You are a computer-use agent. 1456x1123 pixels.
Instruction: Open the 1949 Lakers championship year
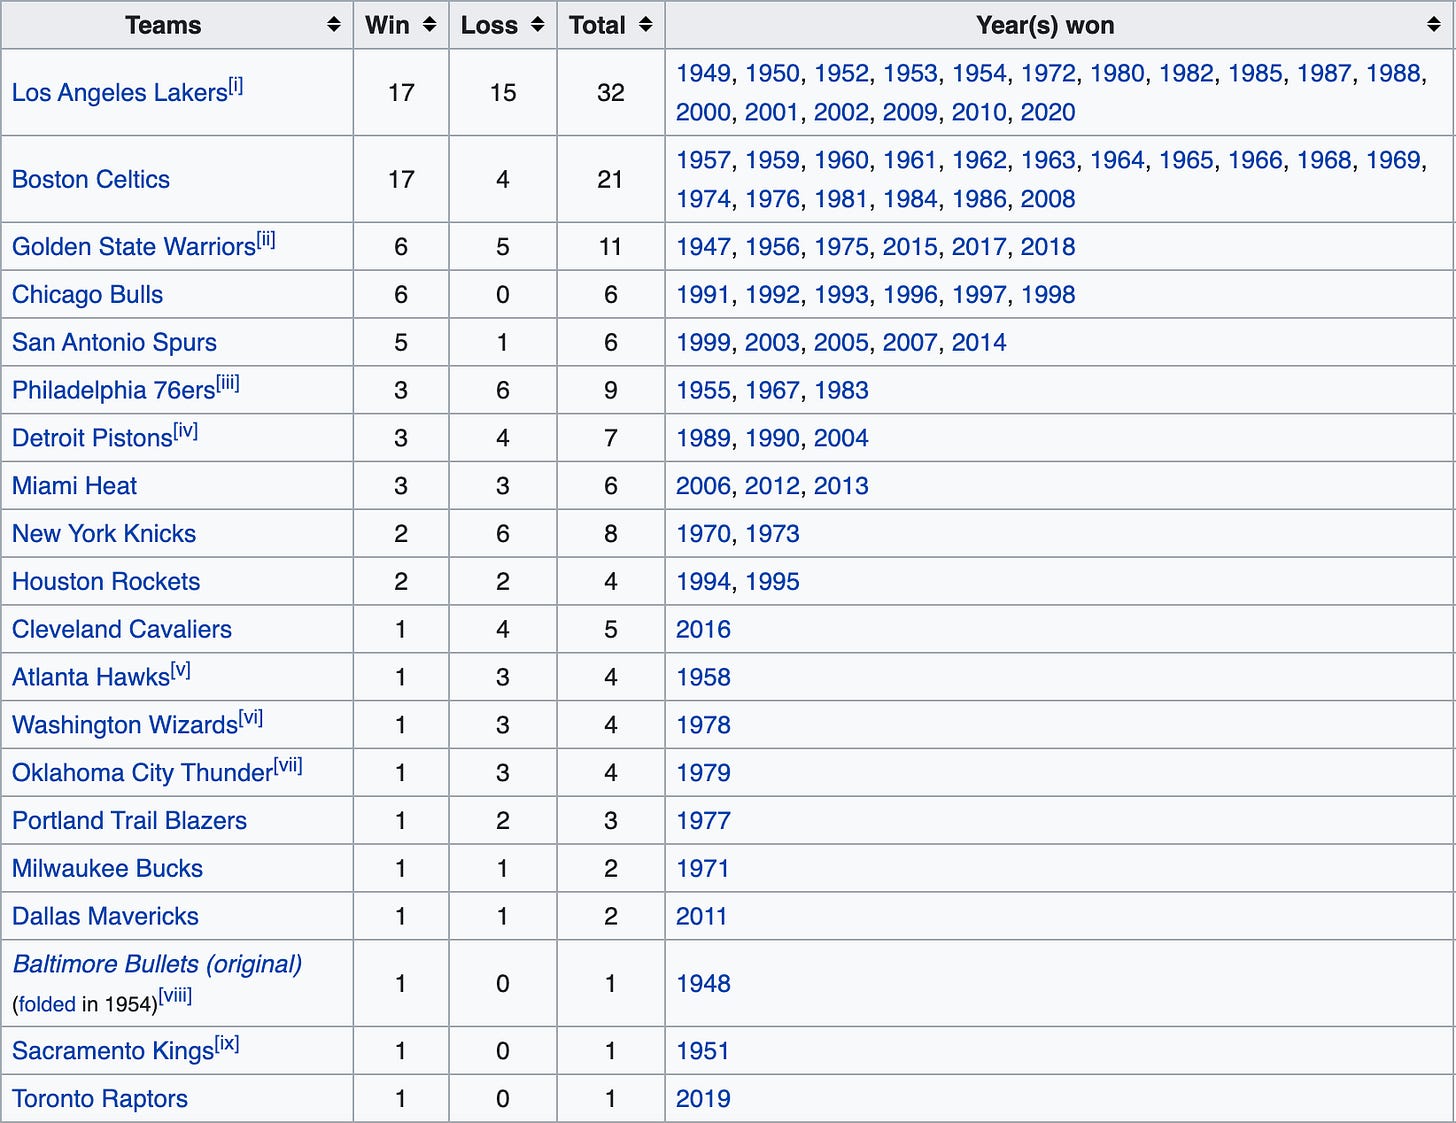pyautogui.click(x=703, y=74)
